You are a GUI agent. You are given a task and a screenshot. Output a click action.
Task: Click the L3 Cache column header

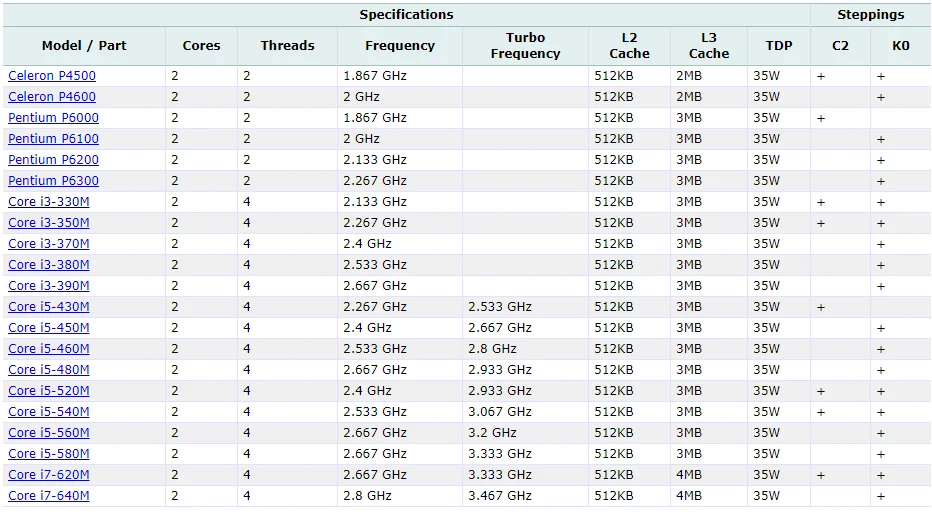tap(709, 46)
